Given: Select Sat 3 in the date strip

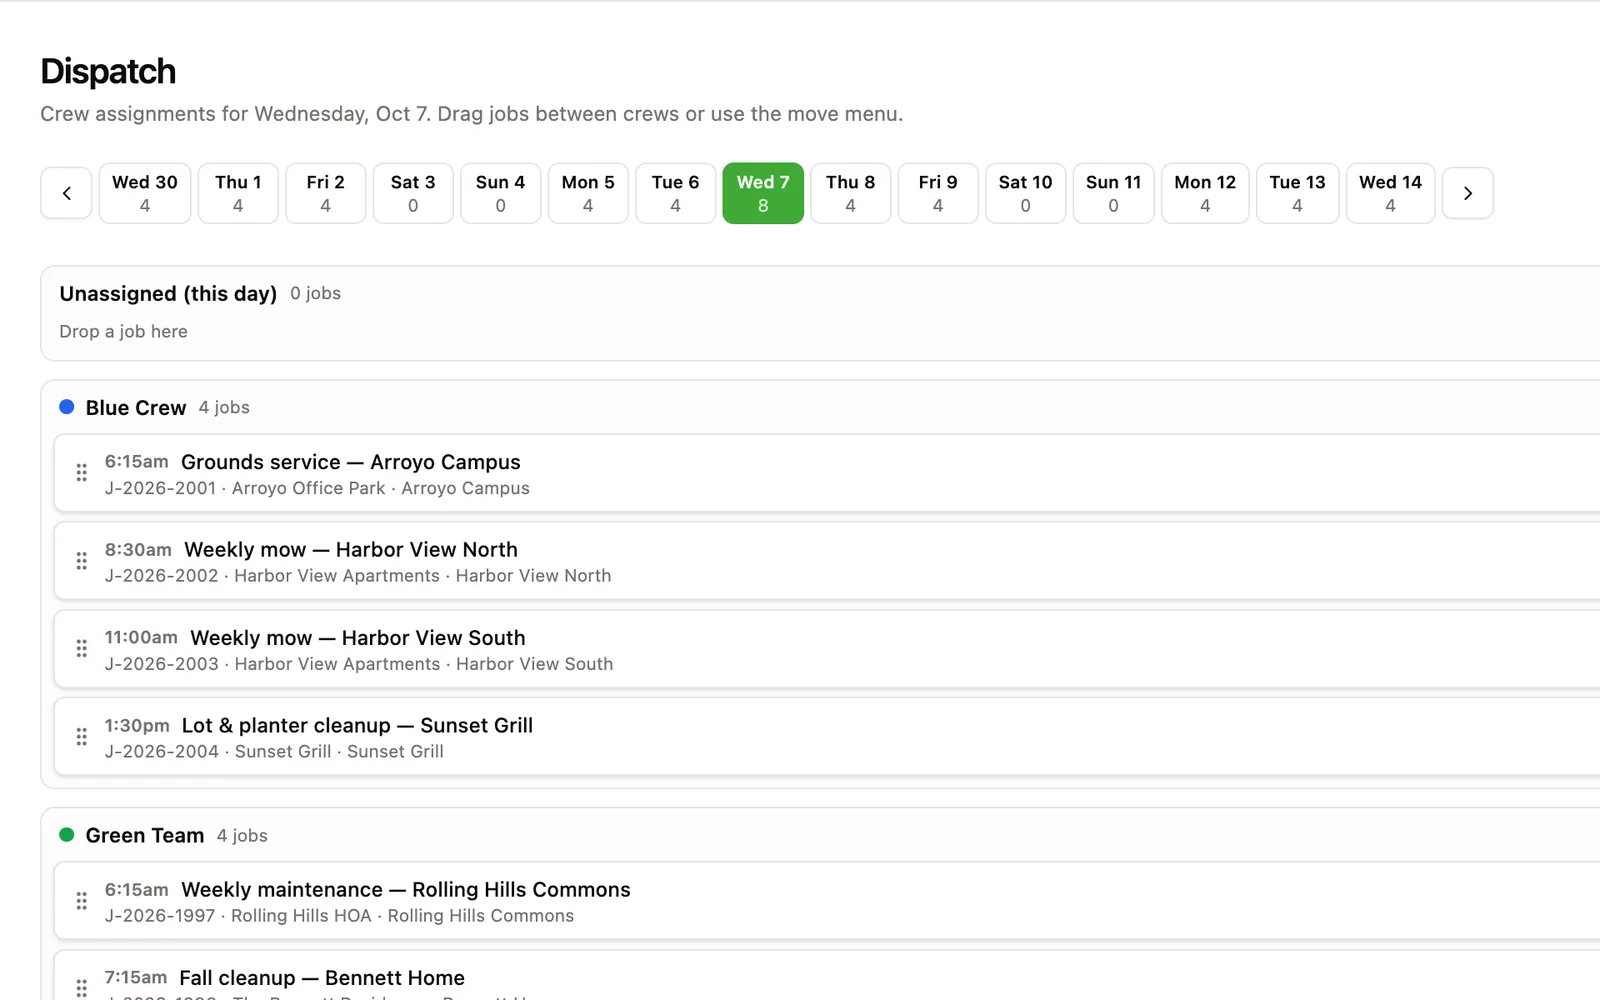Looking at the screenshot, I should click(413, 193).
